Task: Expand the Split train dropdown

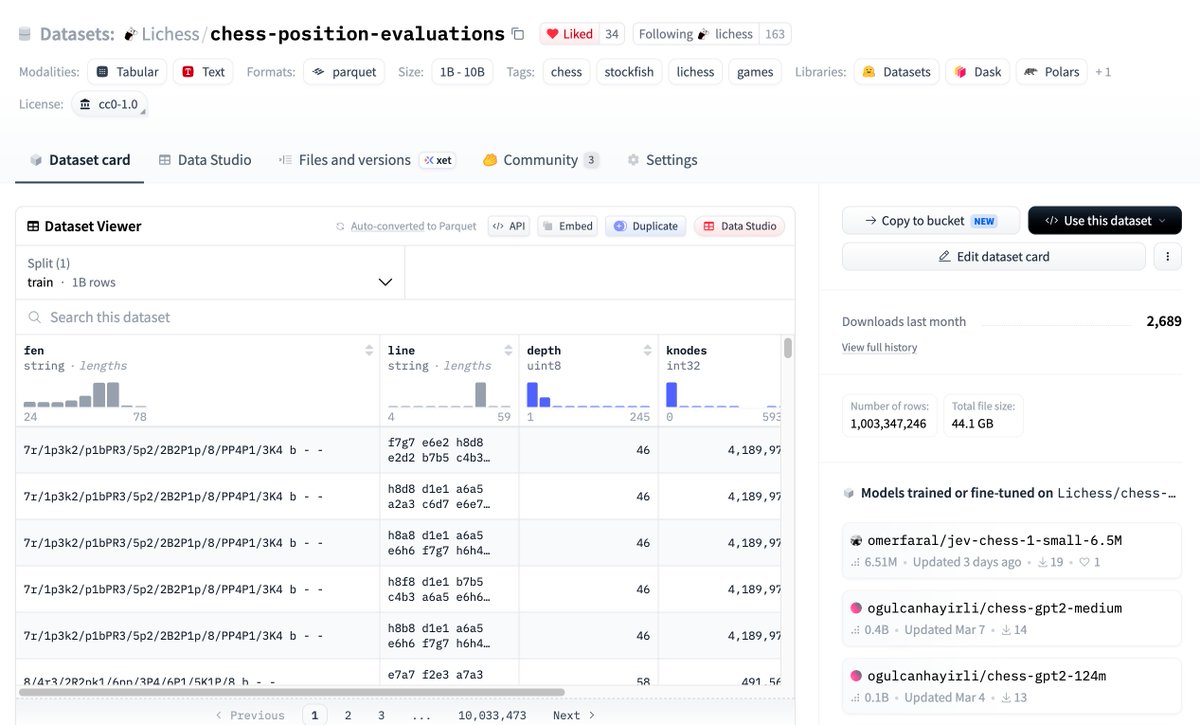Action: [210, 273]
